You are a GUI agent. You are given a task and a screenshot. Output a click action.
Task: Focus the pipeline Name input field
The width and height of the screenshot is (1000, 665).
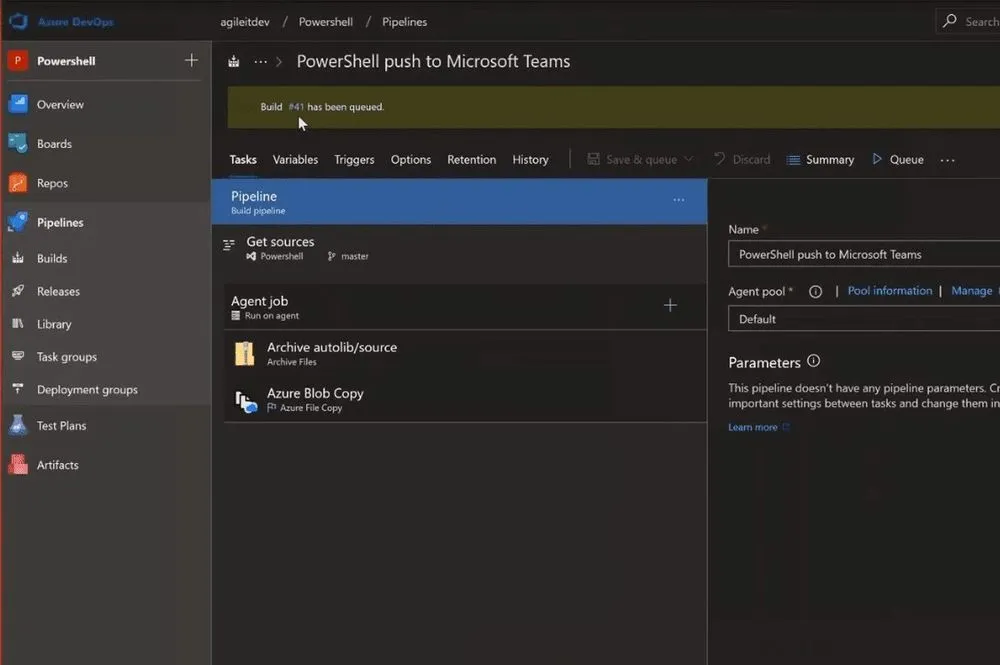(x=864, y=254)
